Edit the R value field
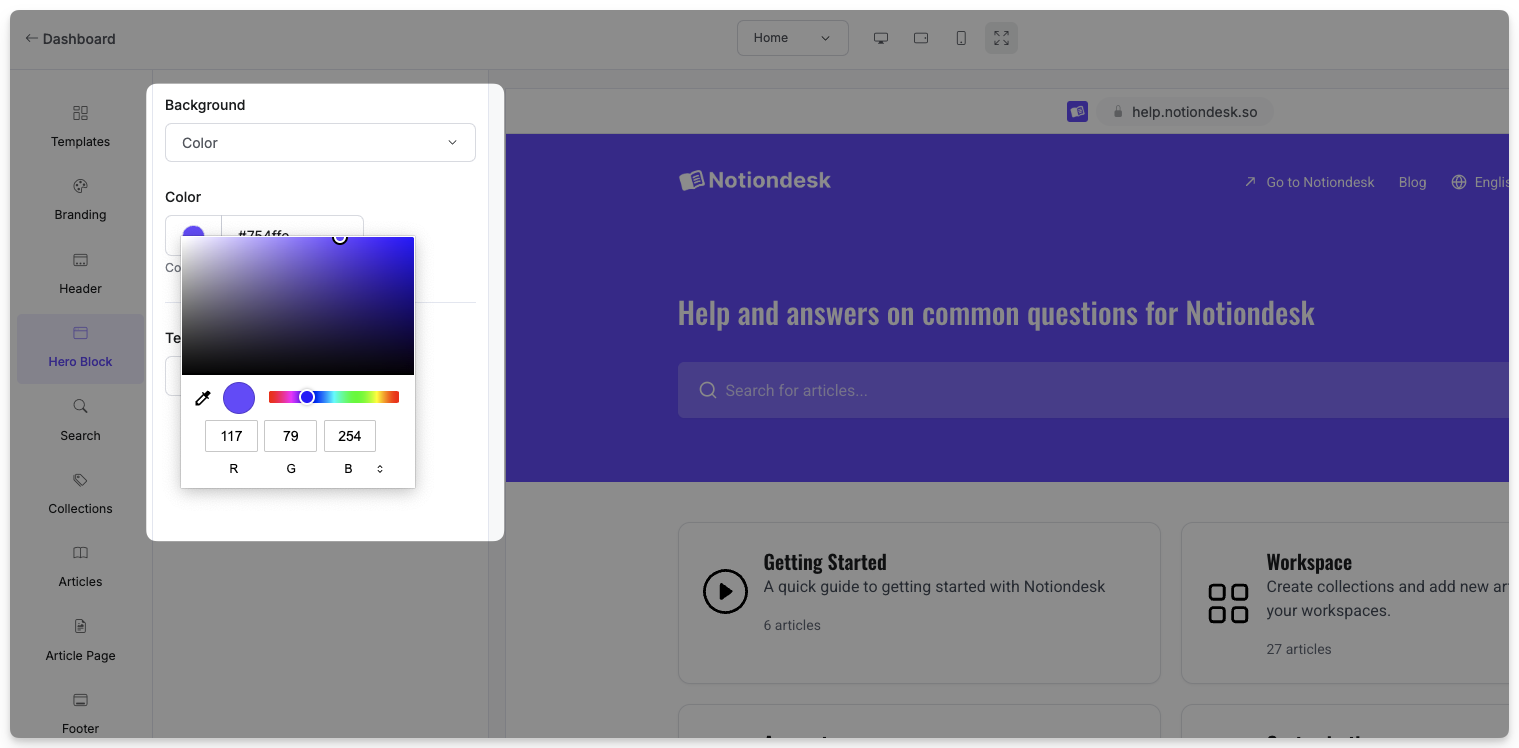Viewport: 1519px width, 748px height. 231,436
